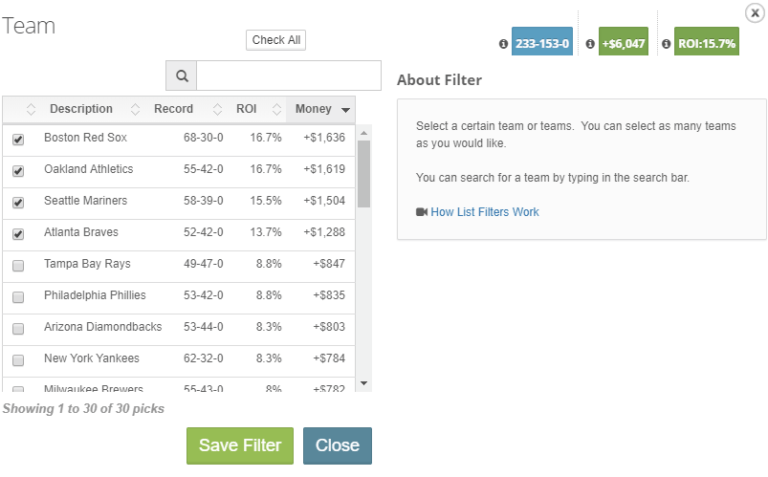Enable the New York Yankees checkbox
The image size is (768, 477).
pos(18,360)
